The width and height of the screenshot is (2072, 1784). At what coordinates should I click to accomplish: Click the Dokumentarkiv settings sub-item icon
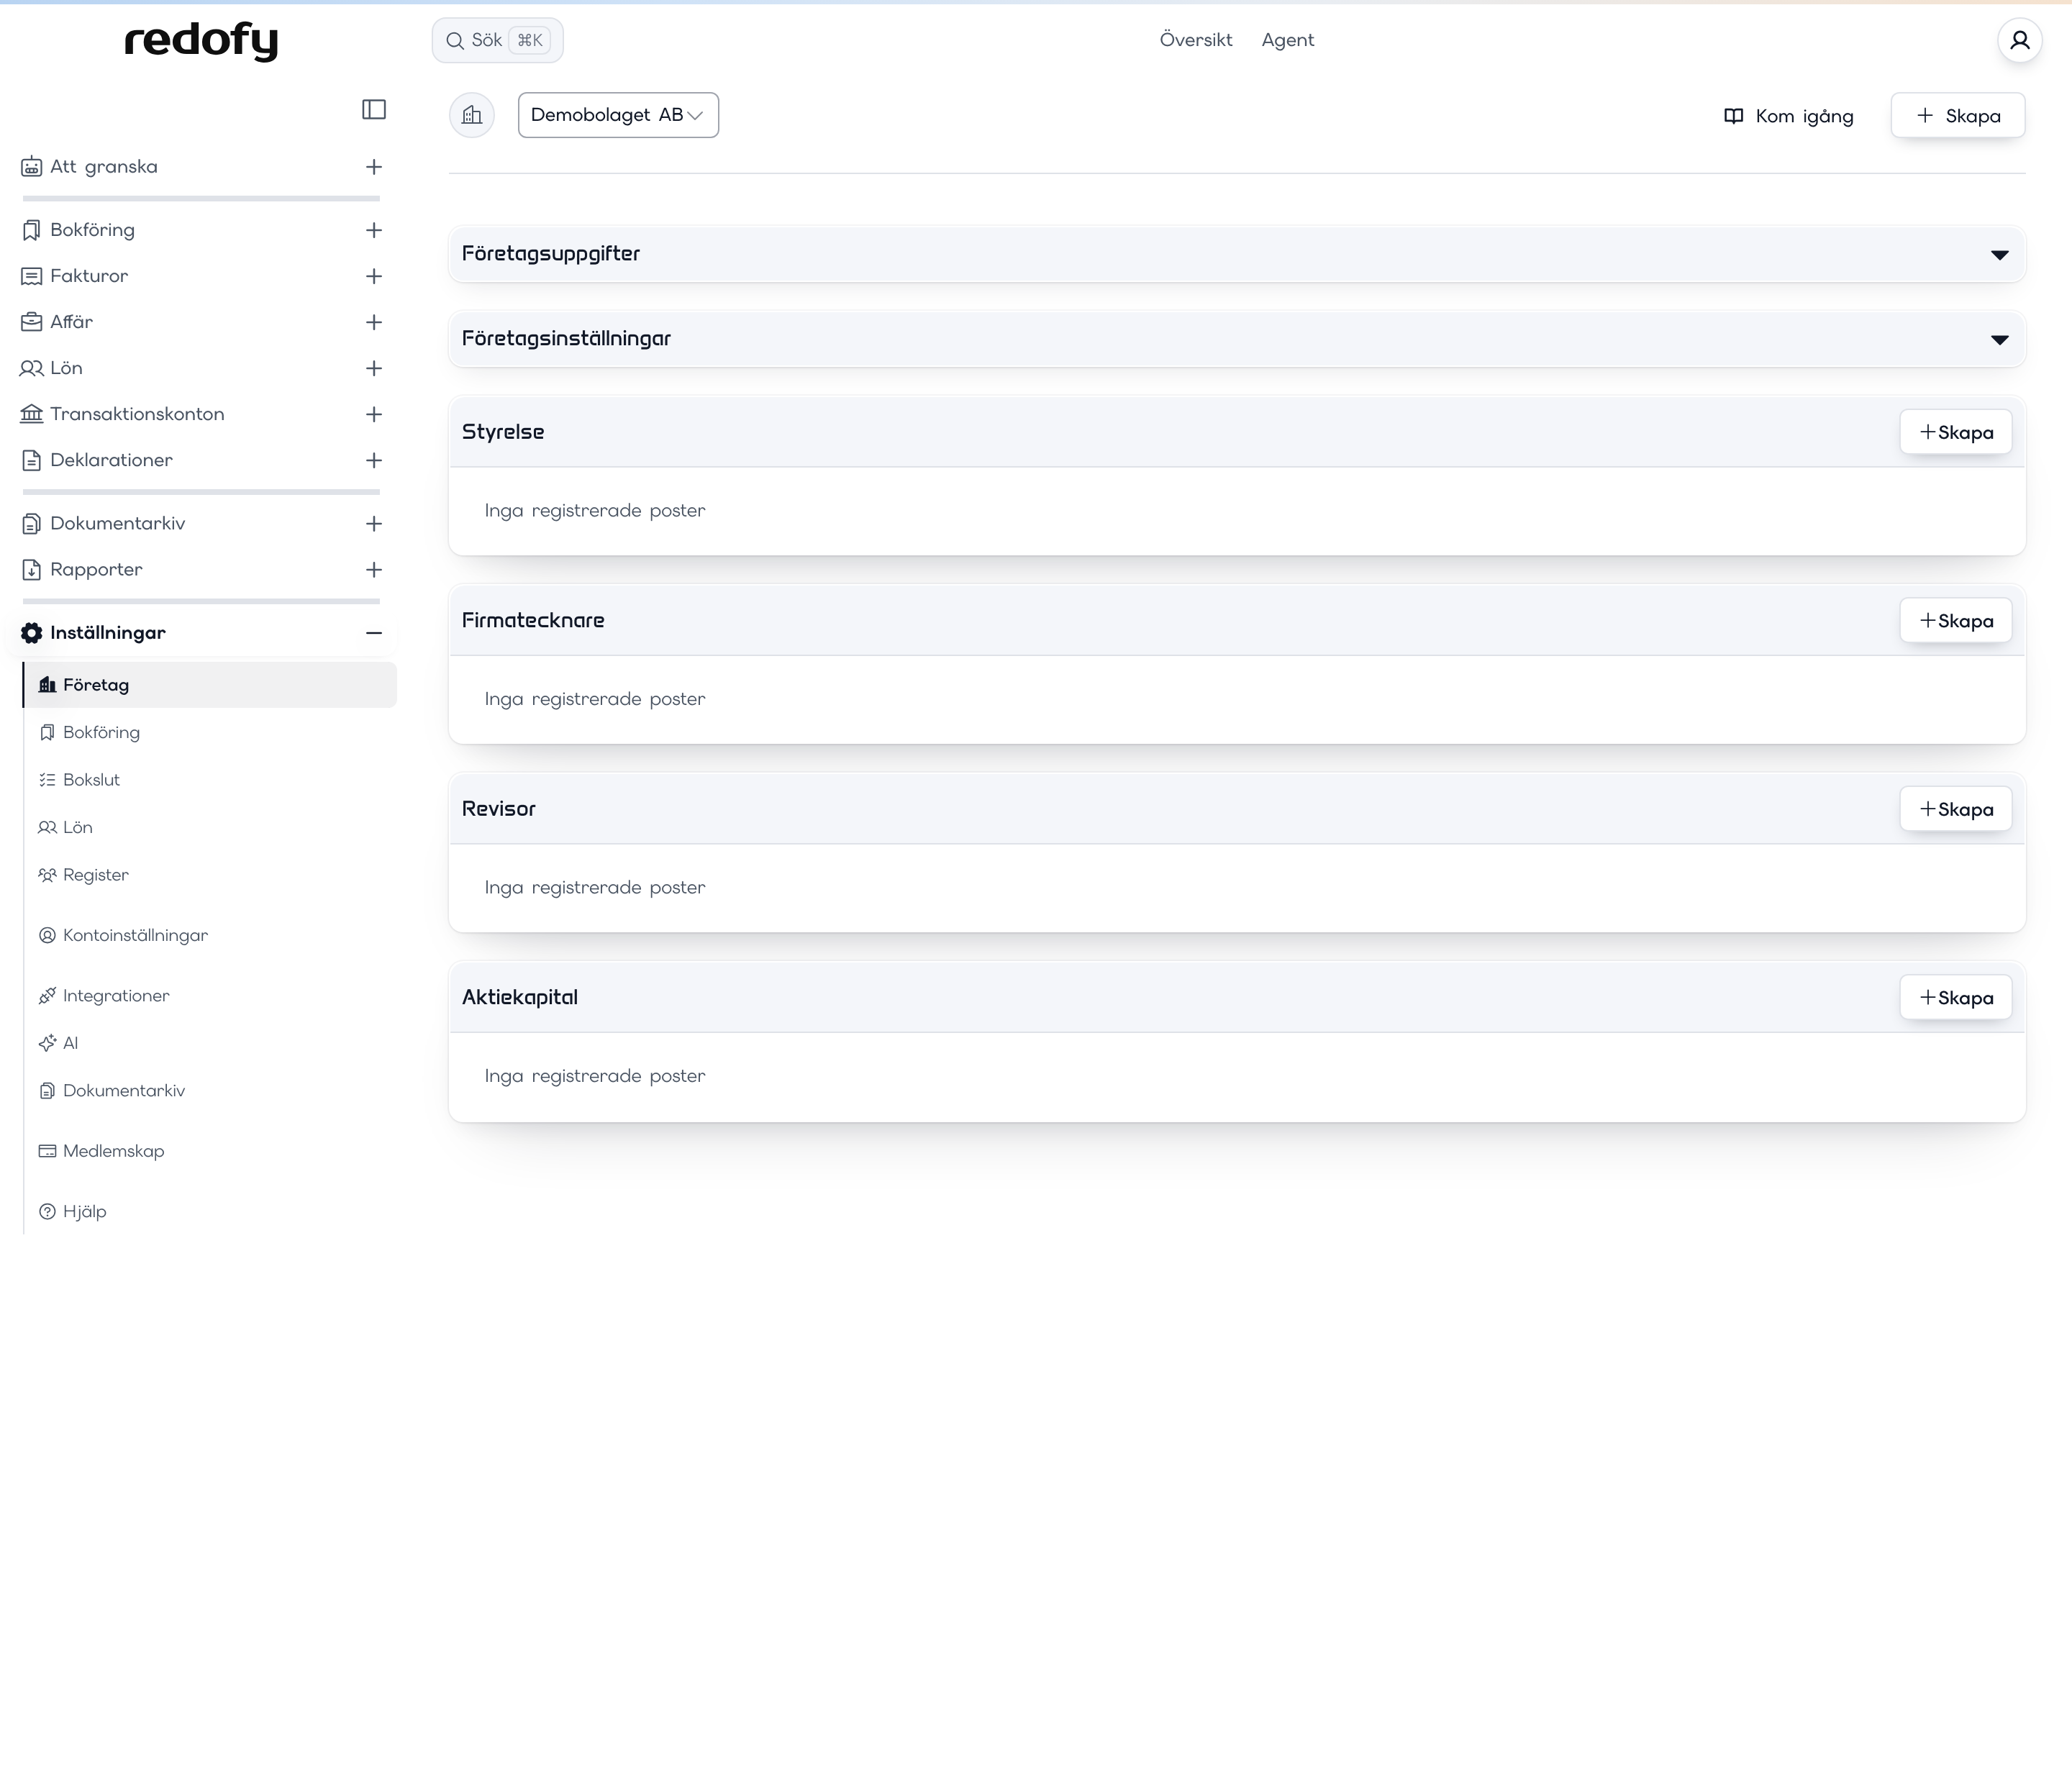coord(47,1091)
